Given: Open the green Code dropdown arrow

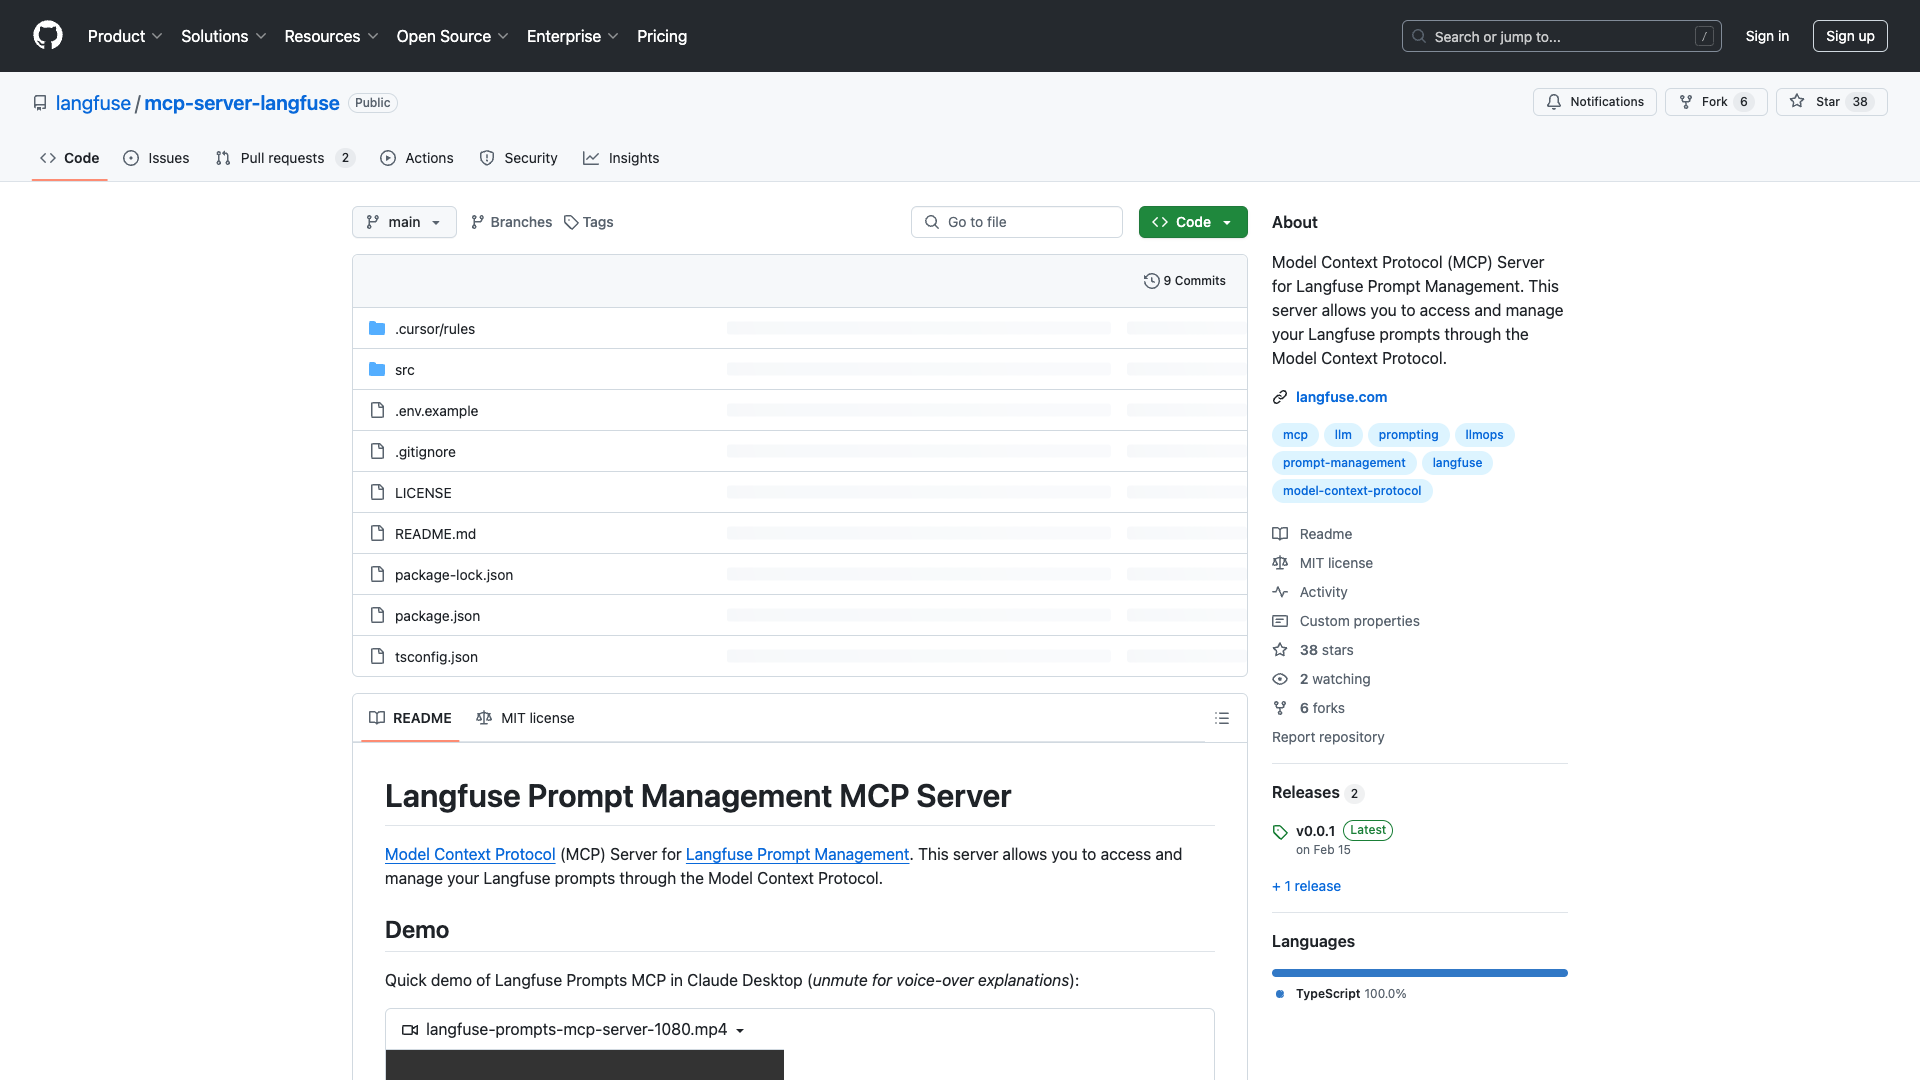Looking at the screenshot, I should point(1228,222).
